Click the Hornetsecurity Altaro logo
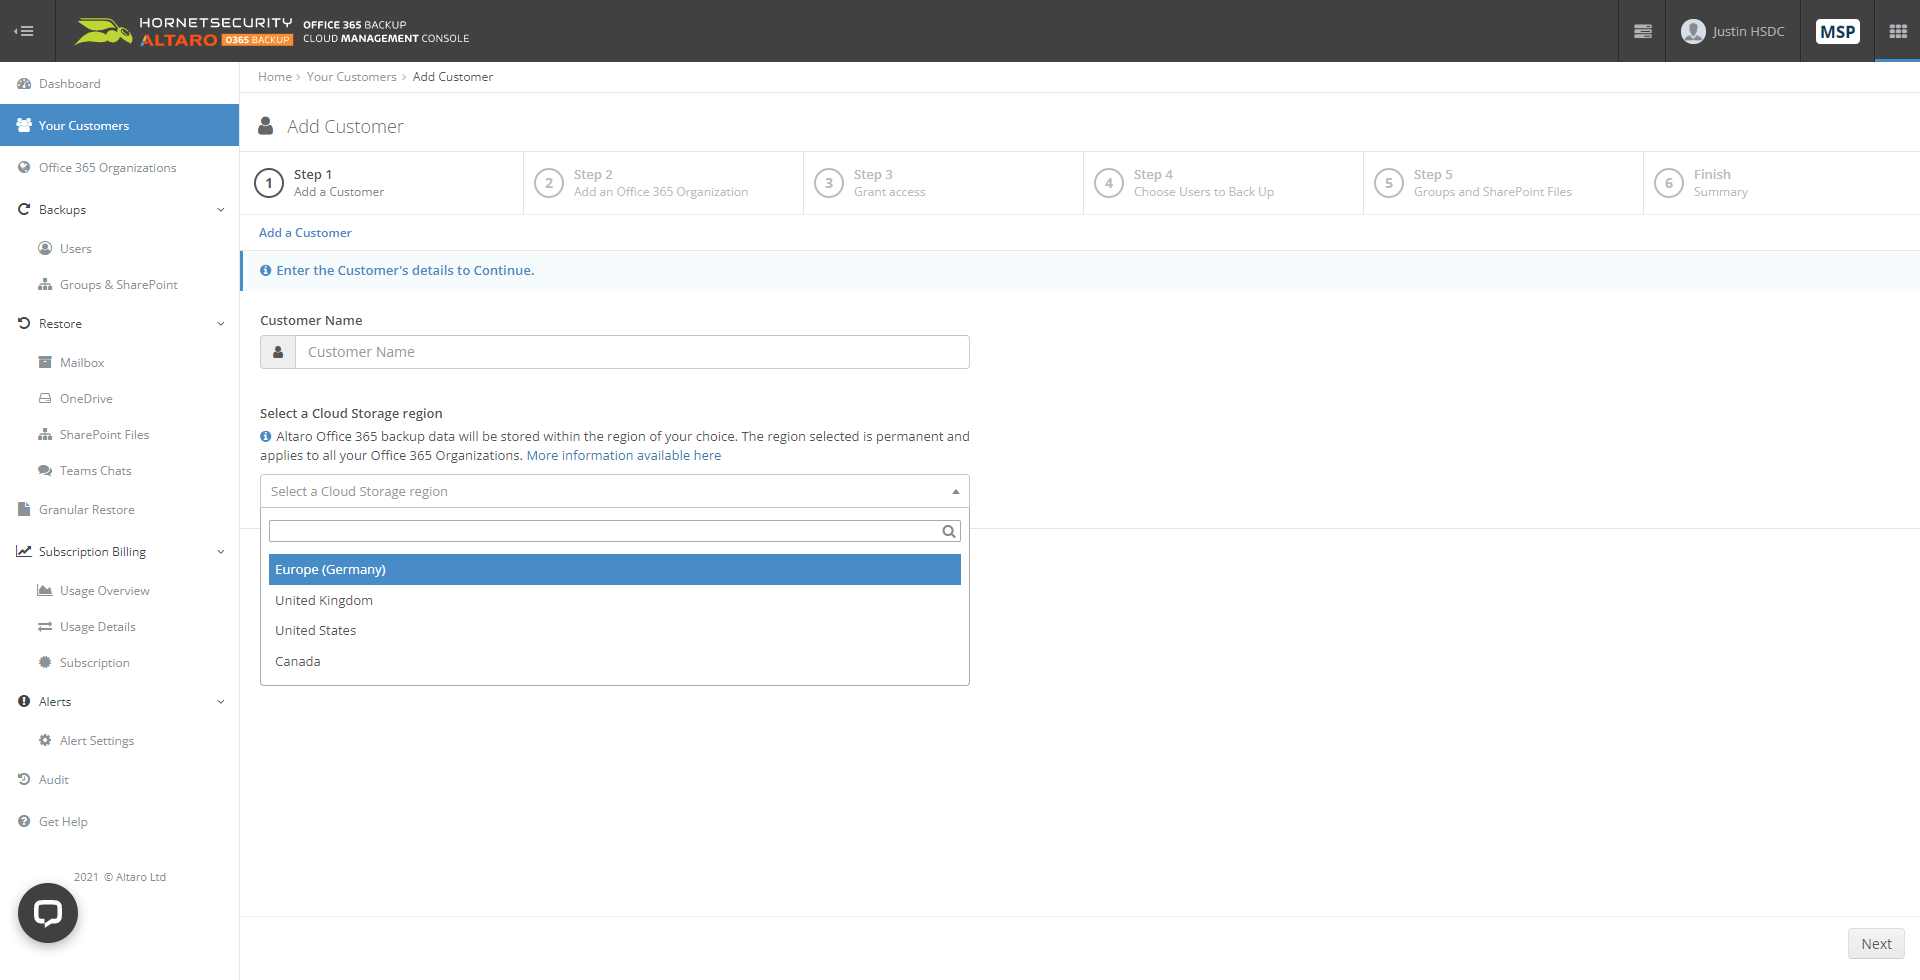Image resolution: width=1920 pixels, height=980 pixels. click(183, 31)
